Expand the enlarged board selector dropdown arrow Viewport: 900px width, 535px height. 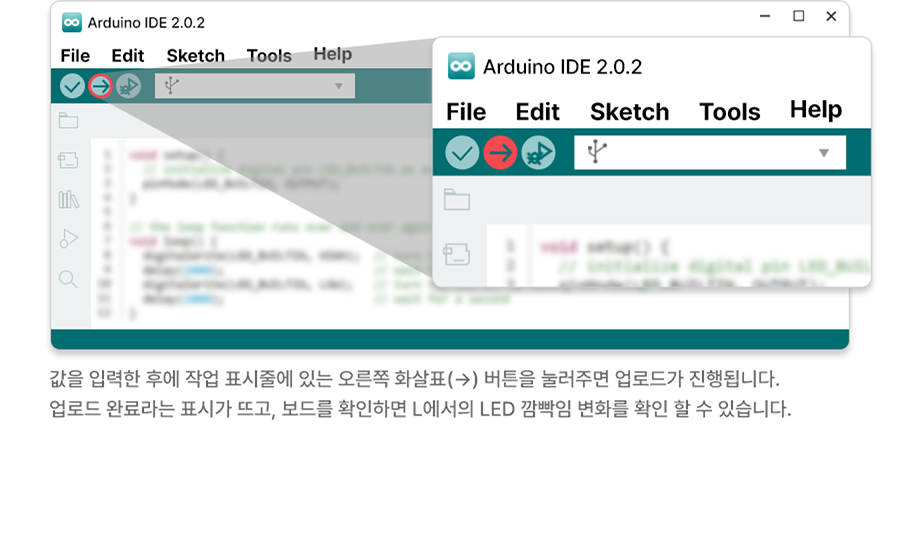click(824, 153)
